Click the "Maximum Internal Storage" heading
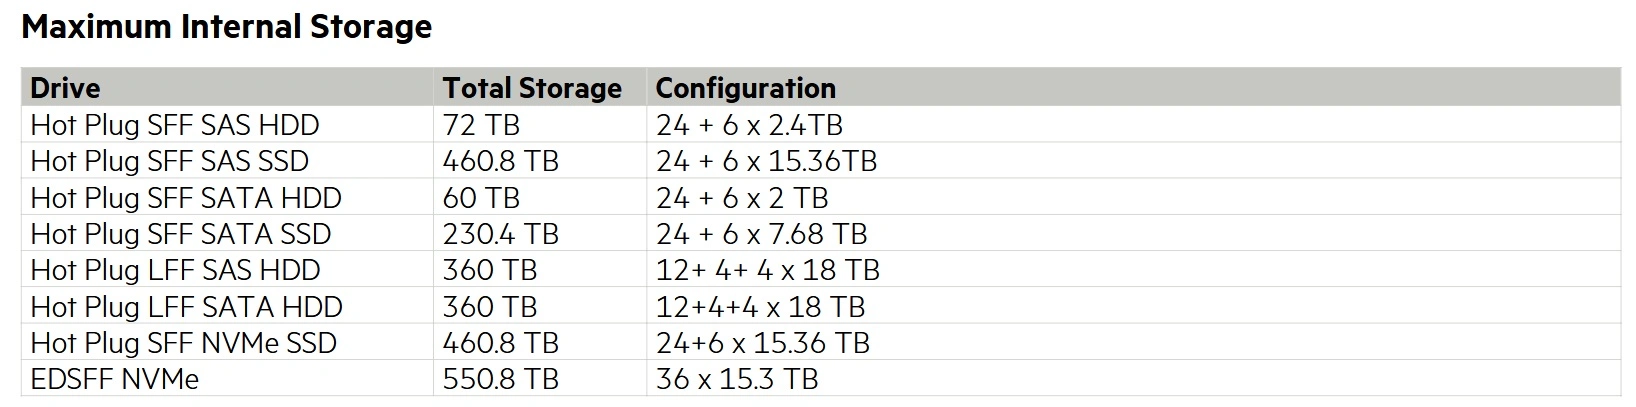 coord(227,27)
